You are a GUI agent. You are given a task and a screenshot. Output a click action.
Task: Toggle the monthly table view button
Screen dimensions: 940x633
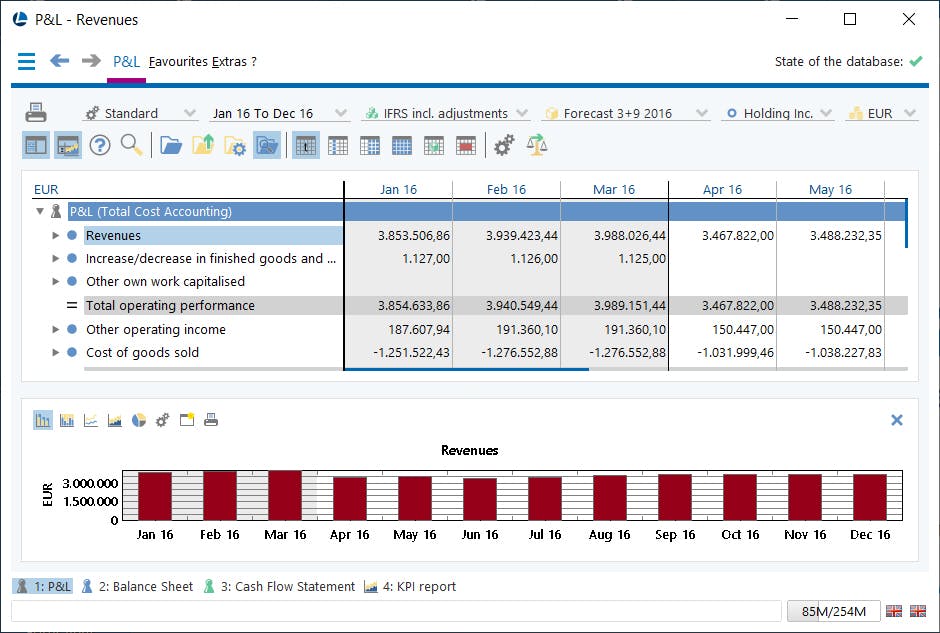click(306, 146)
